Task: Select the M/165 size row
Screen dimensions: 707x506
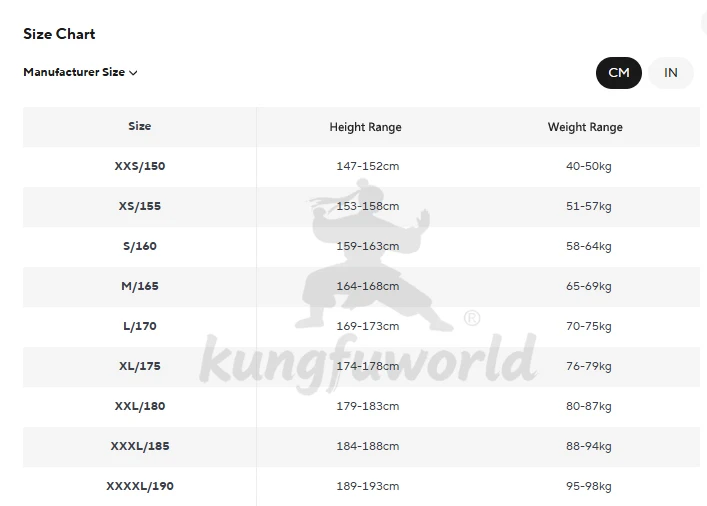Action: (361, 286)
